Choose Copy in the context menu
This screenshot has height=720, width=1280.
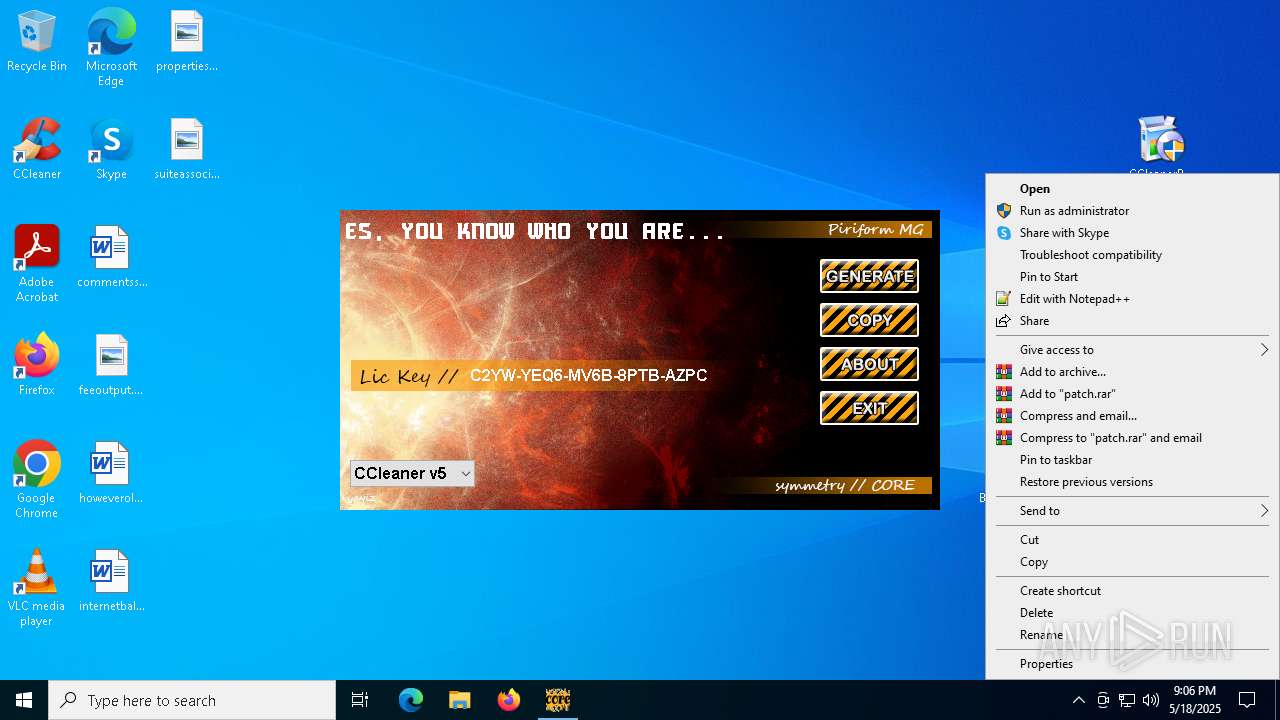click(x=1132, y=561)
